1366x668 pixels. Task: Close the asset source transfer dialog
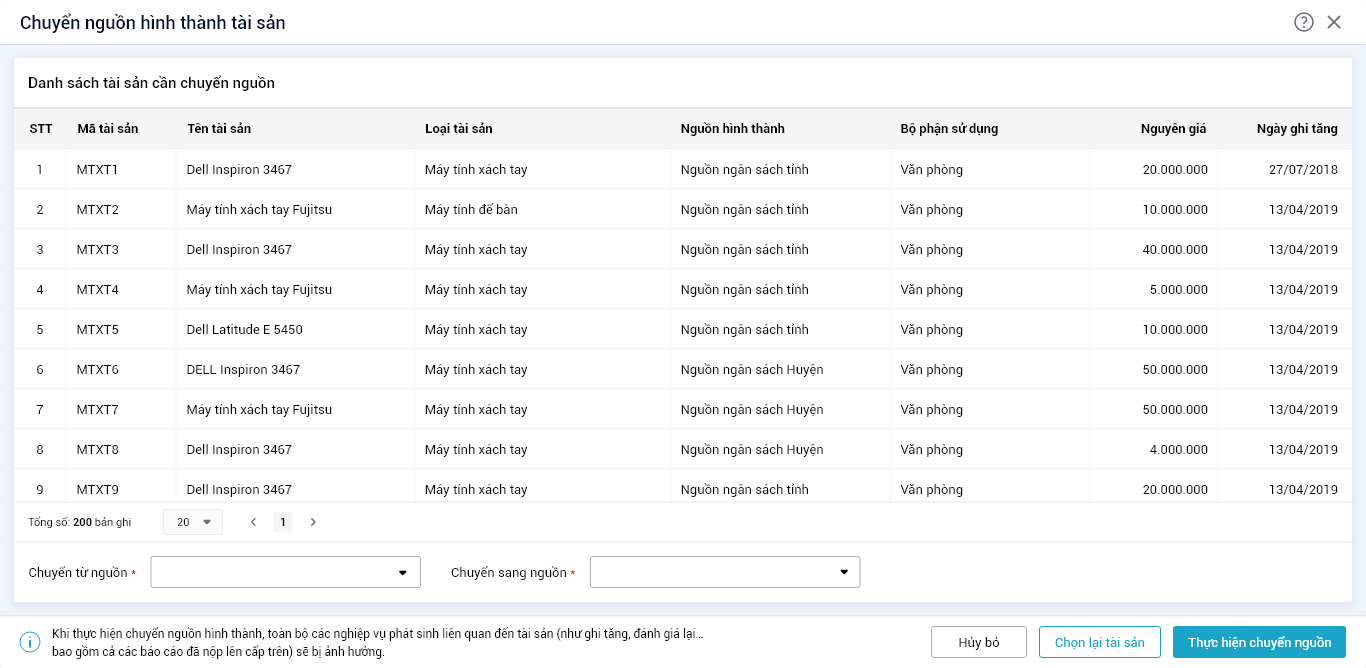coord(1334,22)
